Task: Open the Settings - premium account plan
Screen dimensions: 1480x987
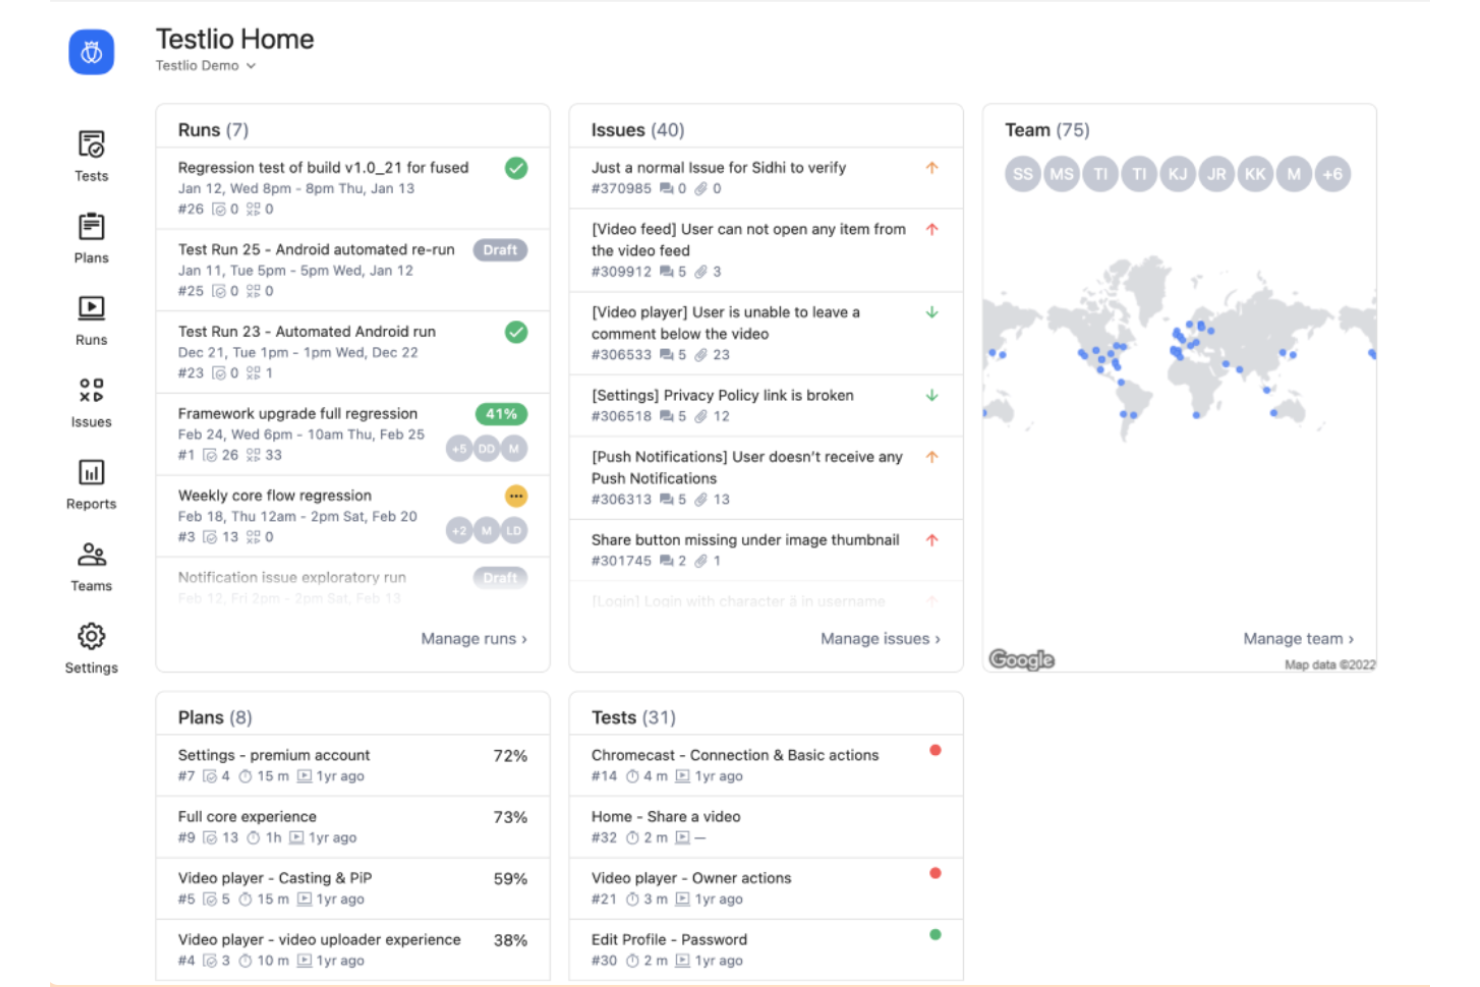Action: tap(272, 754)
